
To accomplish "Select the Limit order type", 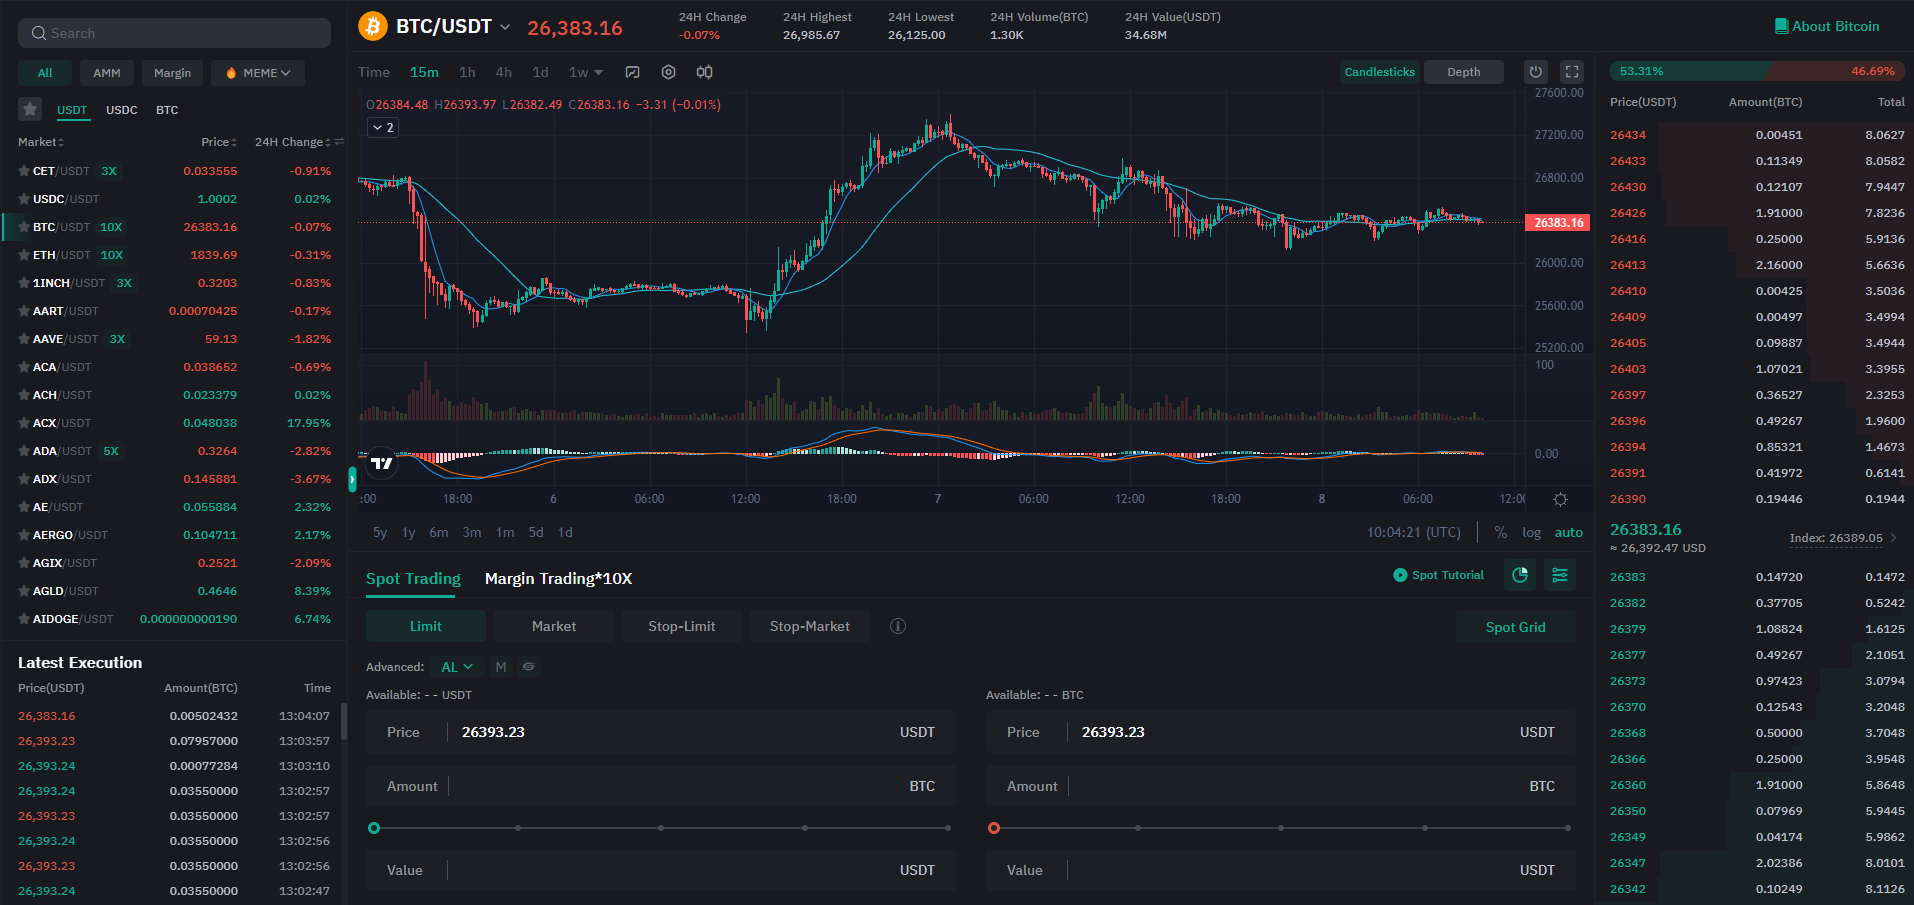I will [426, 626].
